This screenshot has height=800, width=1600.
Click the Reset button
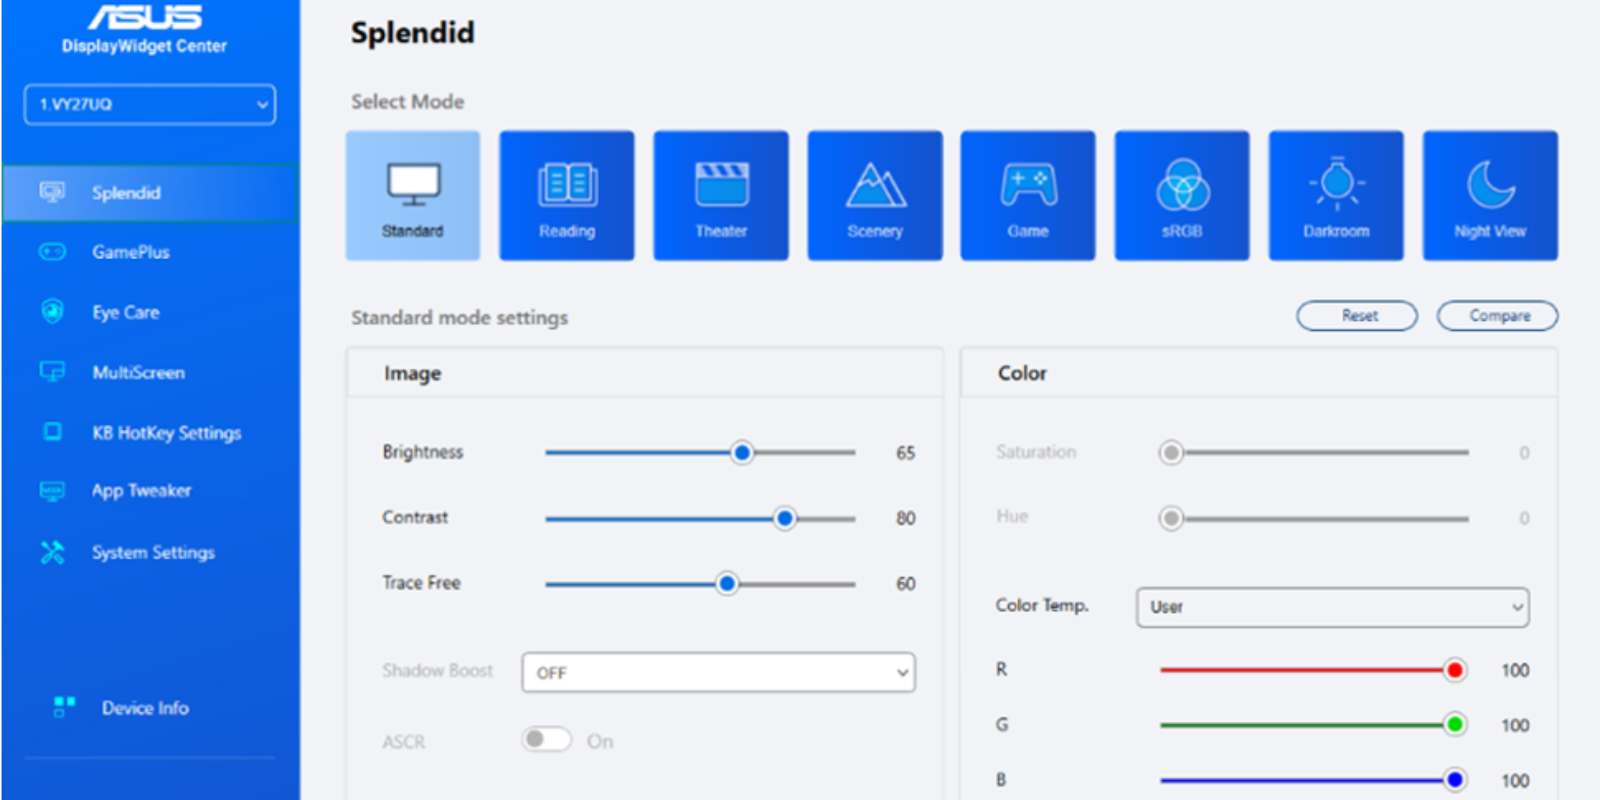(x=1357, y=316)
